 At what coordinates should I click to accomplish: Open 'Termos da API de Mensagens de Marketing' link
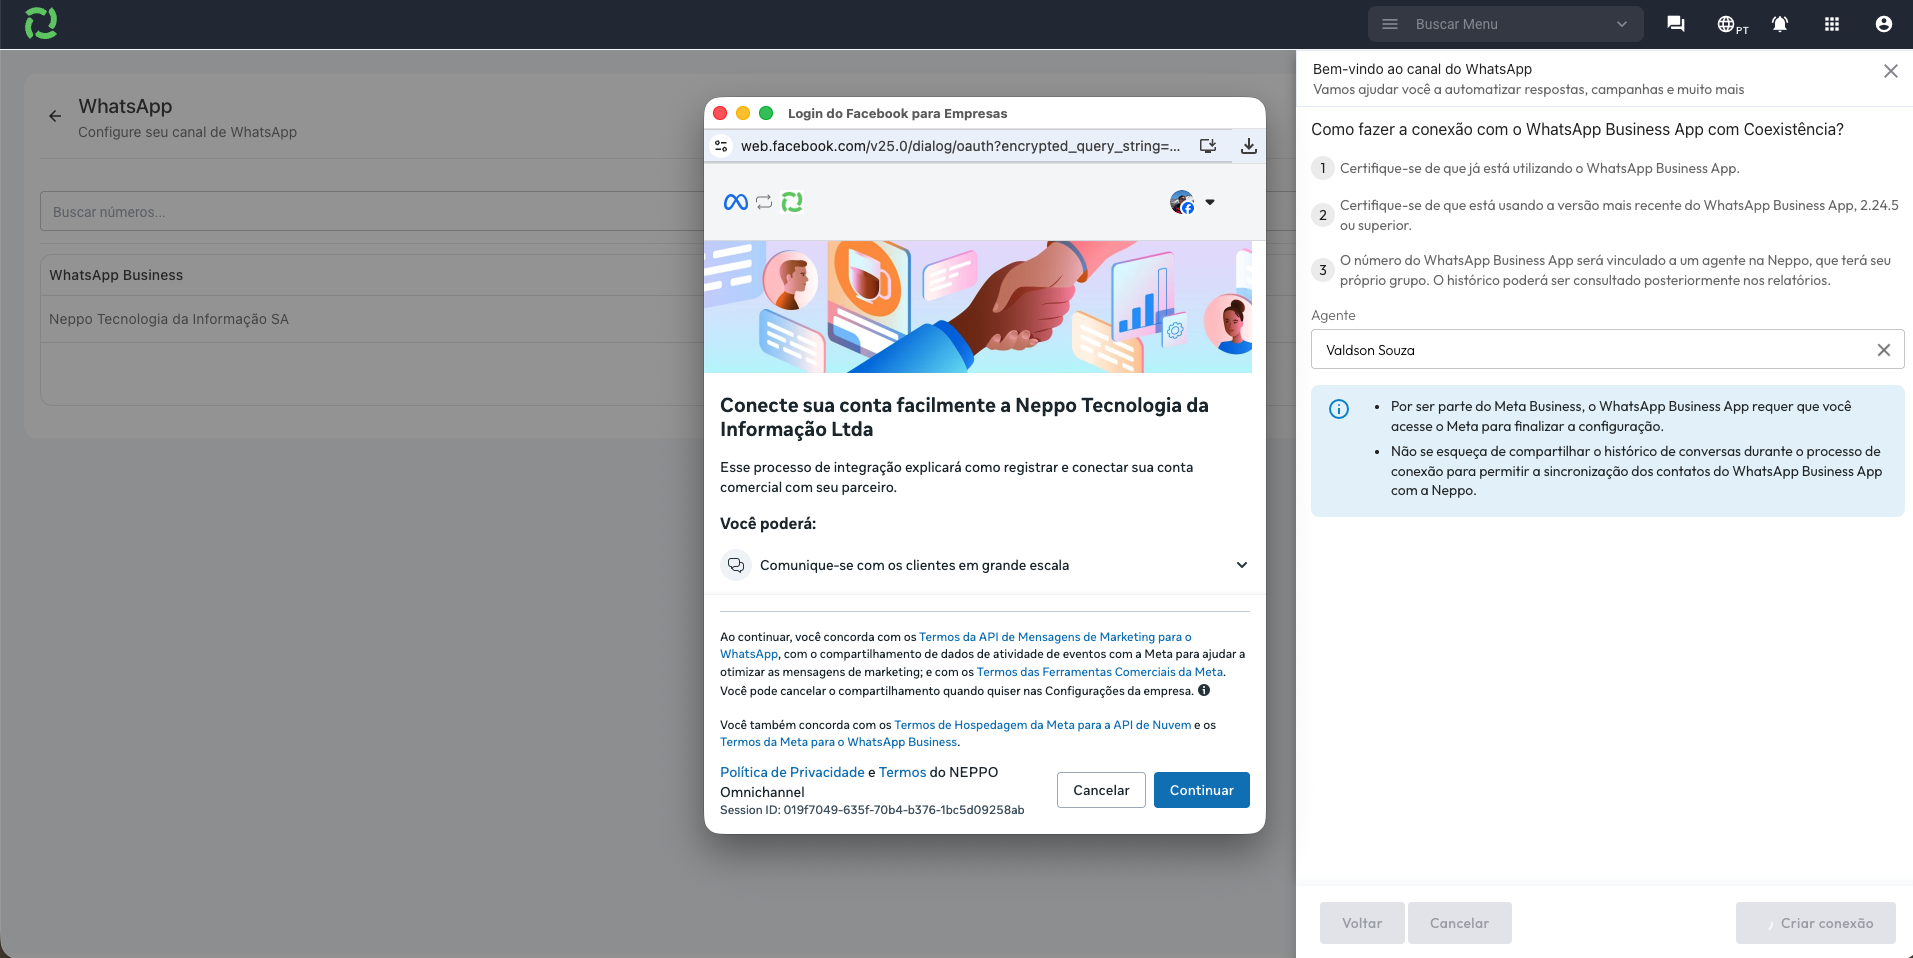(955, 645)
